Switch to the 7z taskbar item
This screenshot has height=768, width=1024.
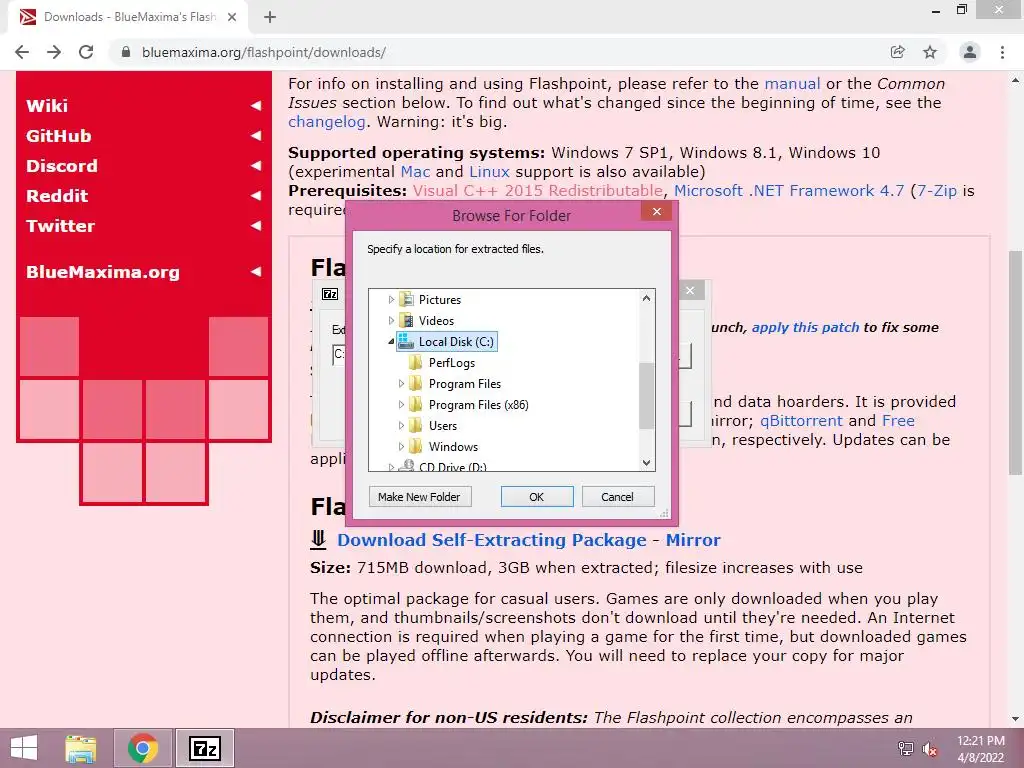click(x=204, y=748)
